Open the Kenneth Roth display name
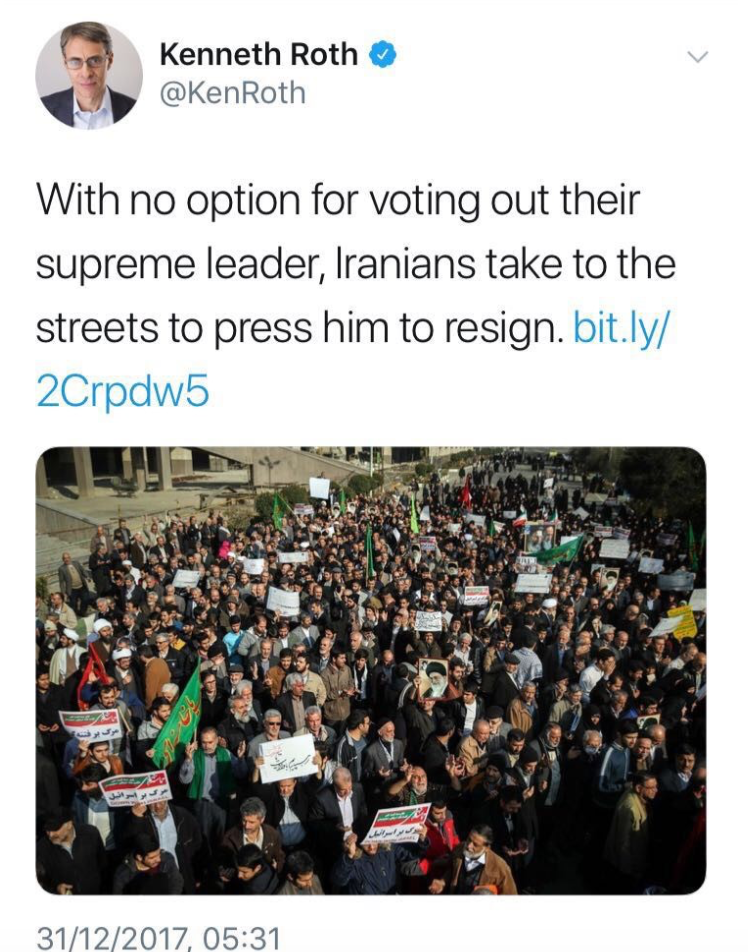 (259, 55)
